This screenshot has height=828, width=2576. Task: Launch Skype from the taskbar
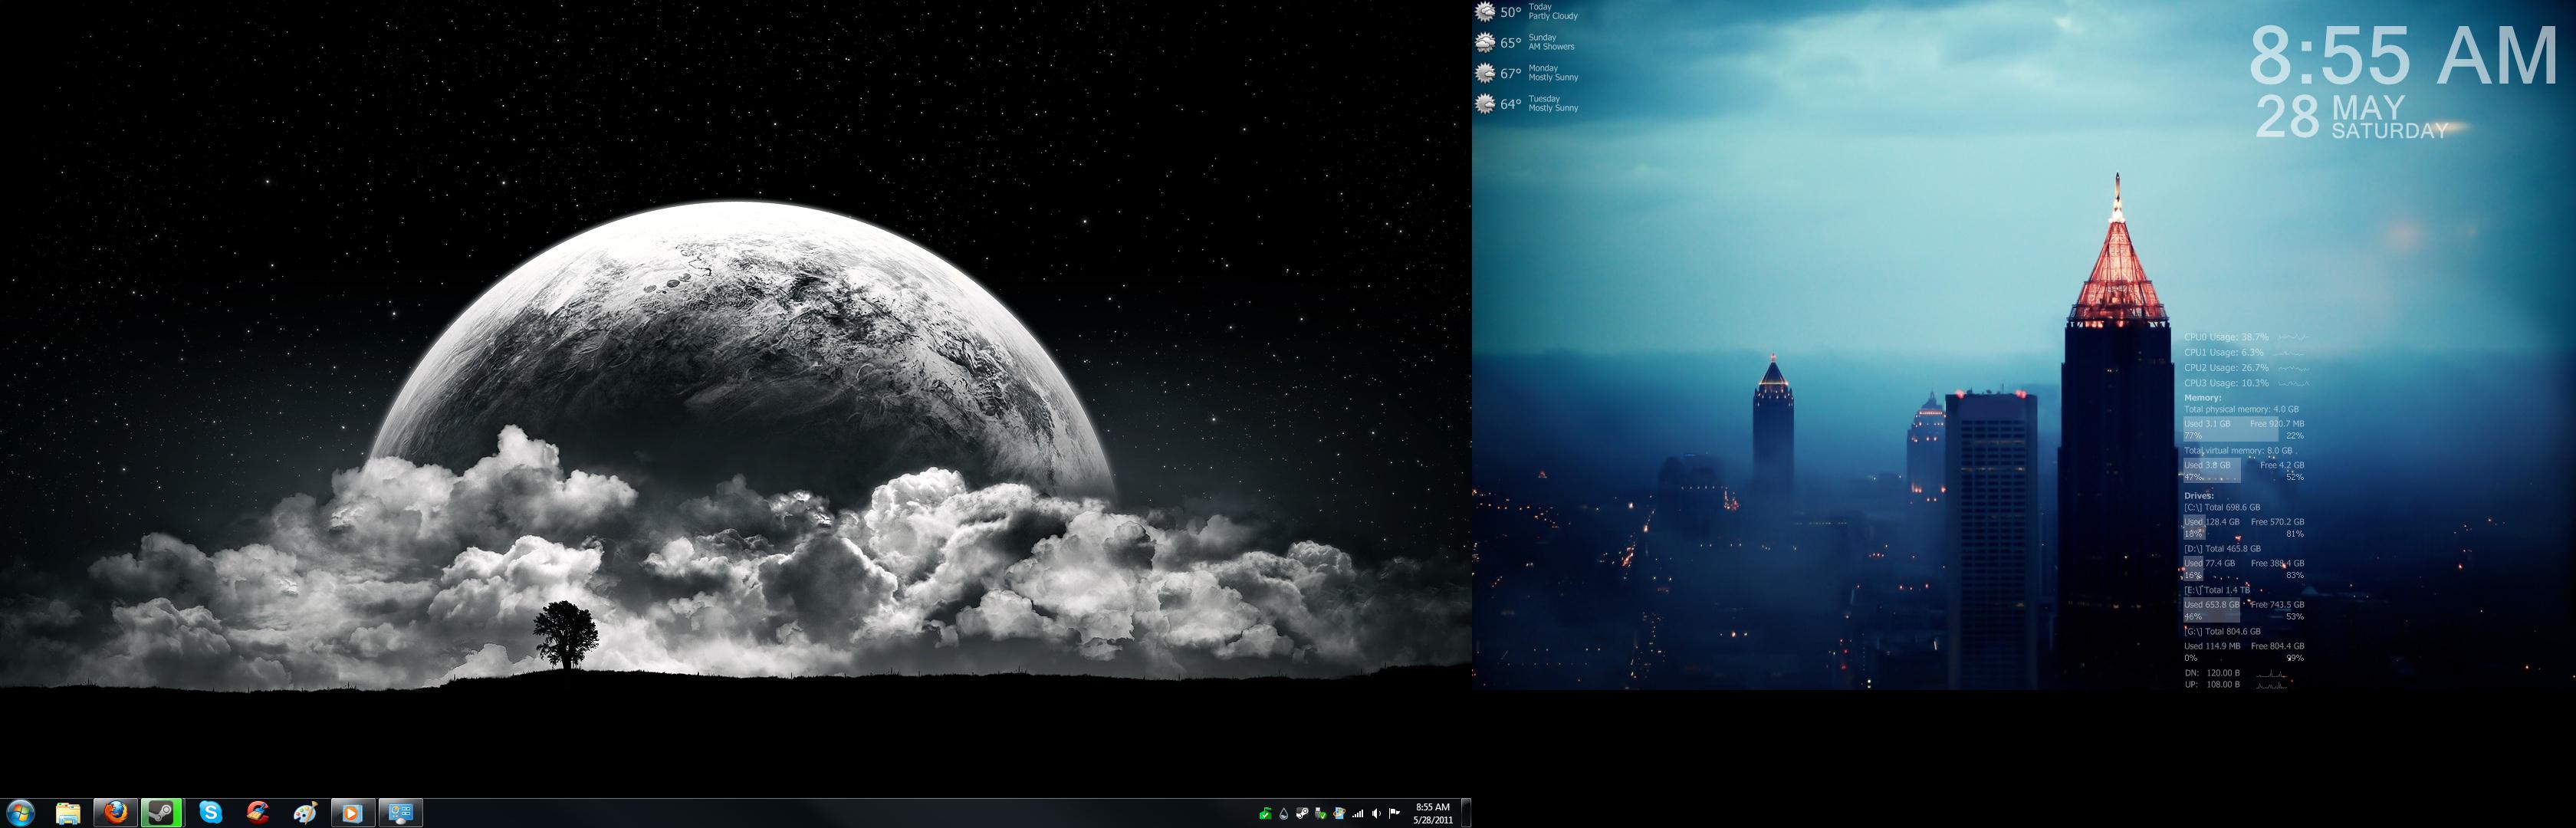point(210,813)
